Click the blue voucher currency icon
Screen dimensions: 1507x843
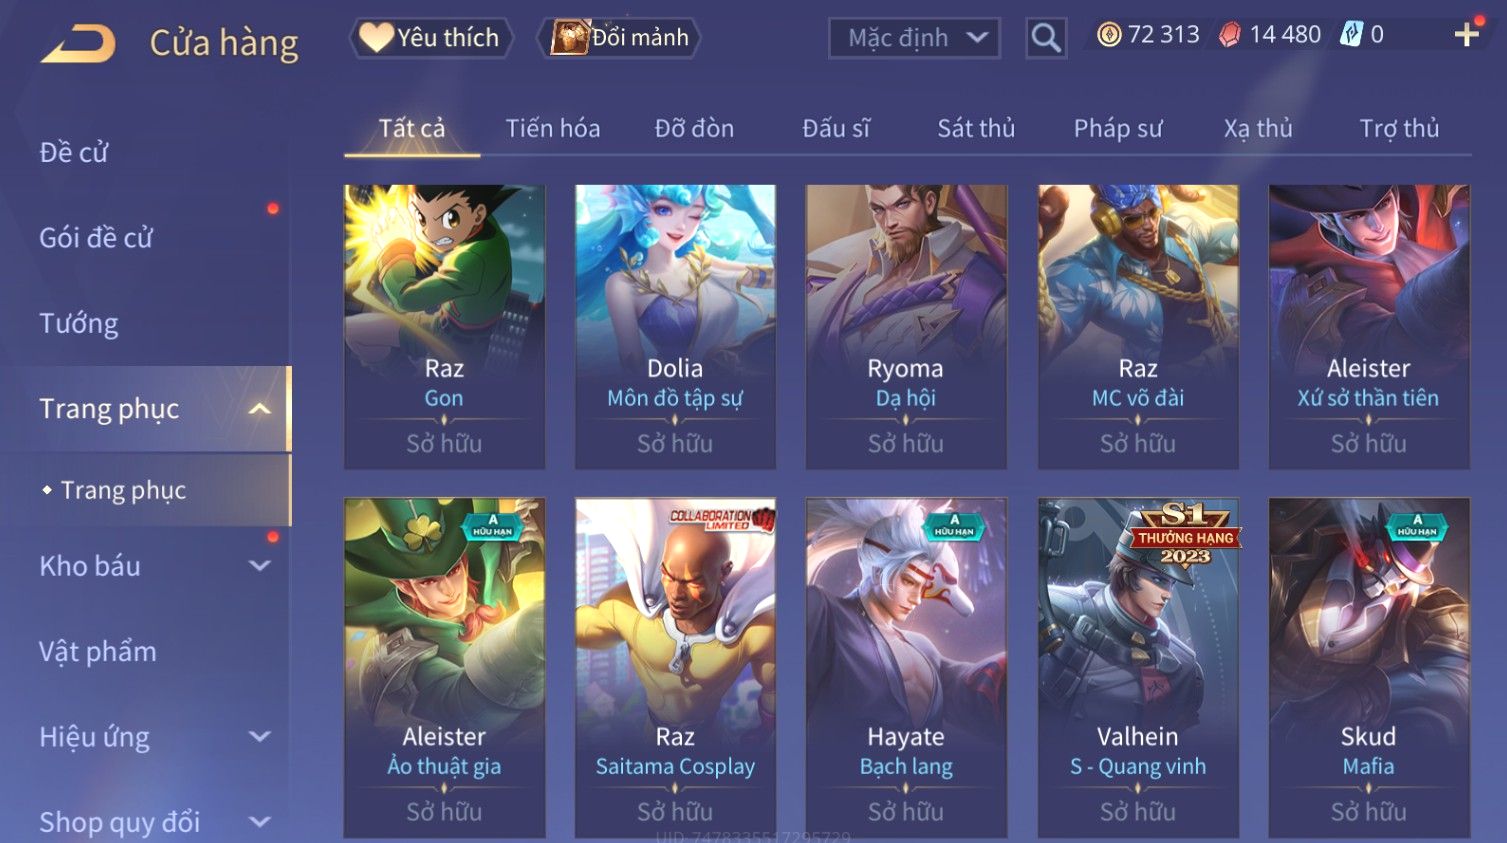pos(1351,35)
